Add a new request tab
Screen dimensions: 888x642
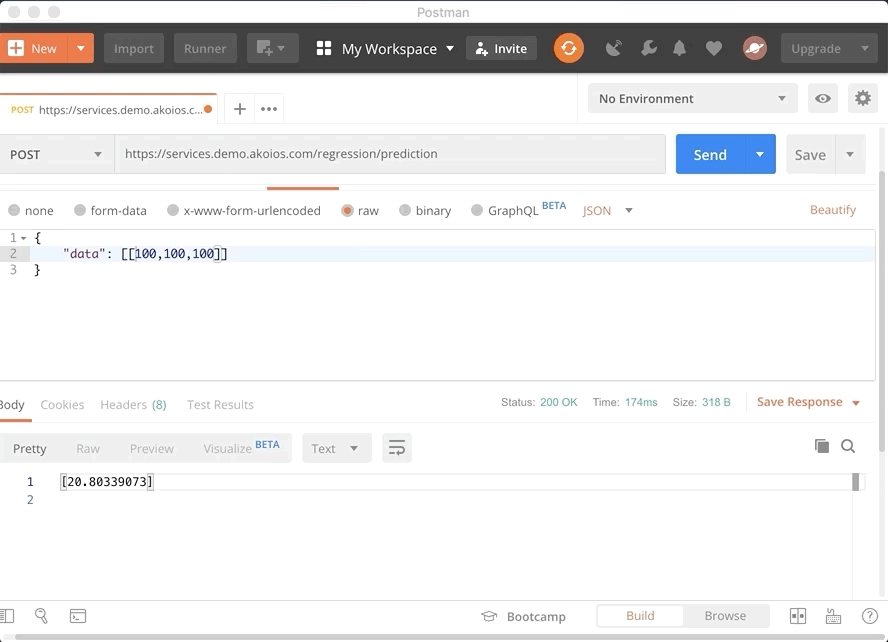(x=240, y=109)
